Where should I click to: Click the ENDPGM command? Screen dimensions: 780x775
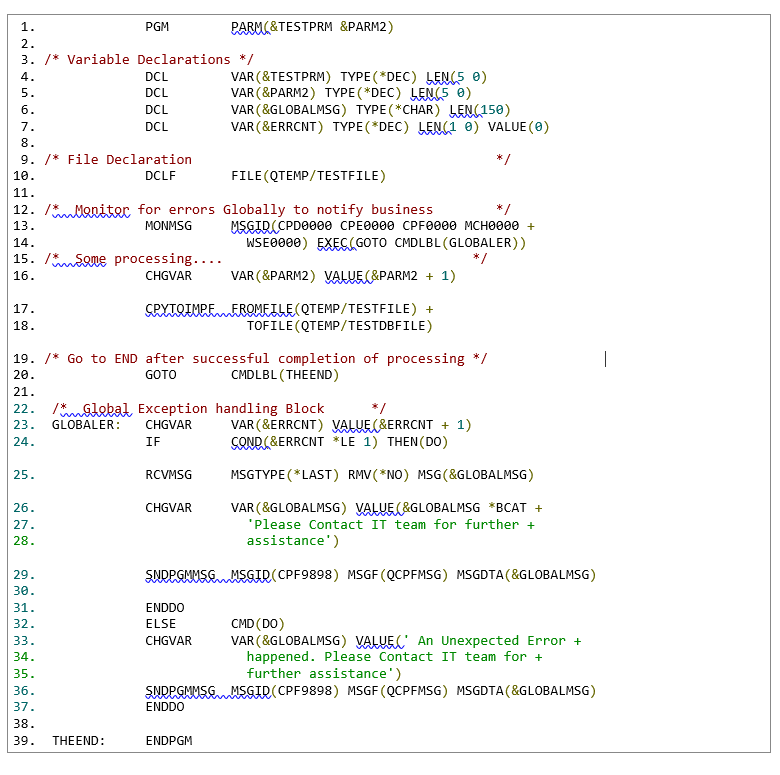click(169, 741)
